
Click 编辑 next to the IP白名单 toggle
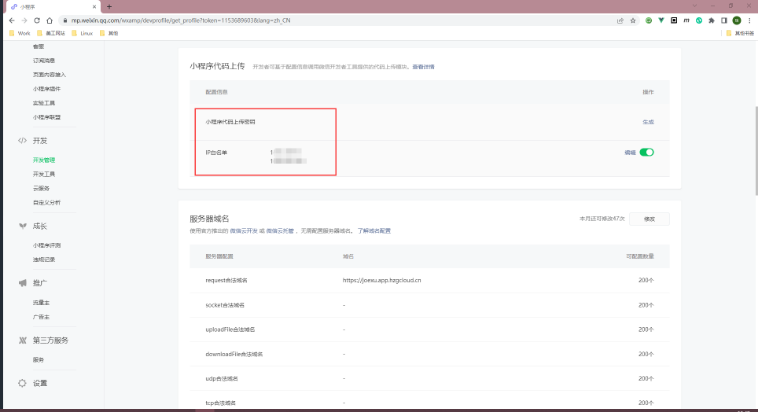[630, 152]
